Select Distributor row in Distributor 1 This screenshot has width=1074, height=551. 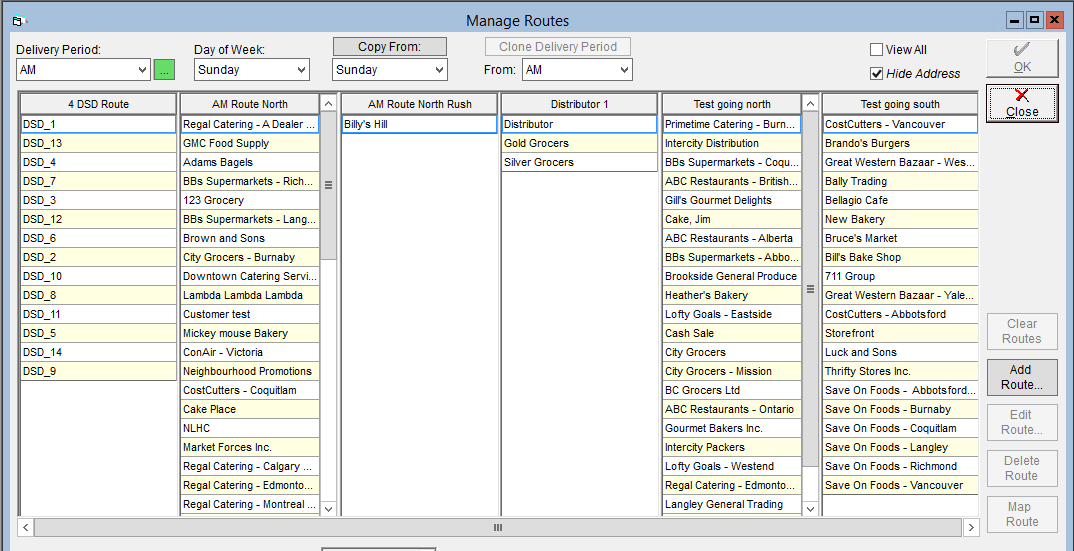coord(579,124)
